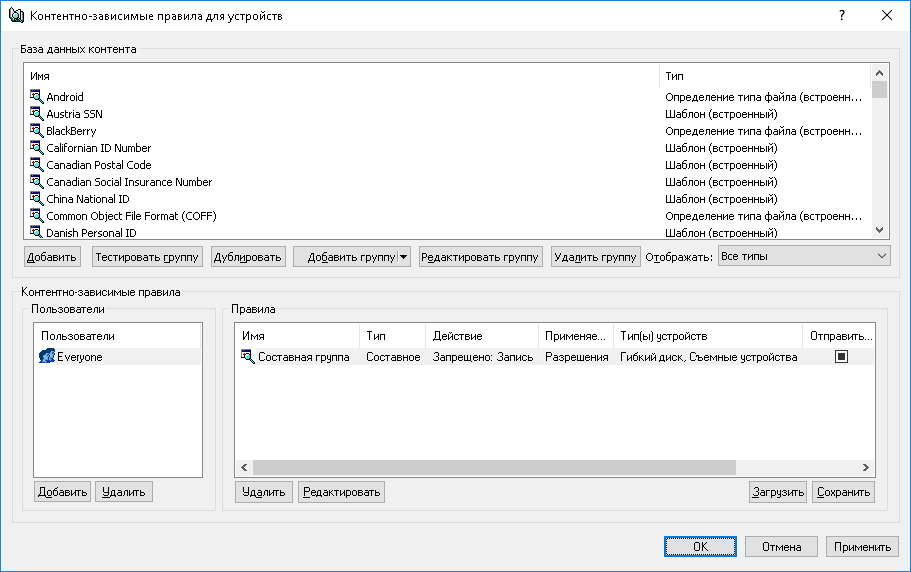Click the help question mark button
911x572 pixels.
(x=842, y=15)
